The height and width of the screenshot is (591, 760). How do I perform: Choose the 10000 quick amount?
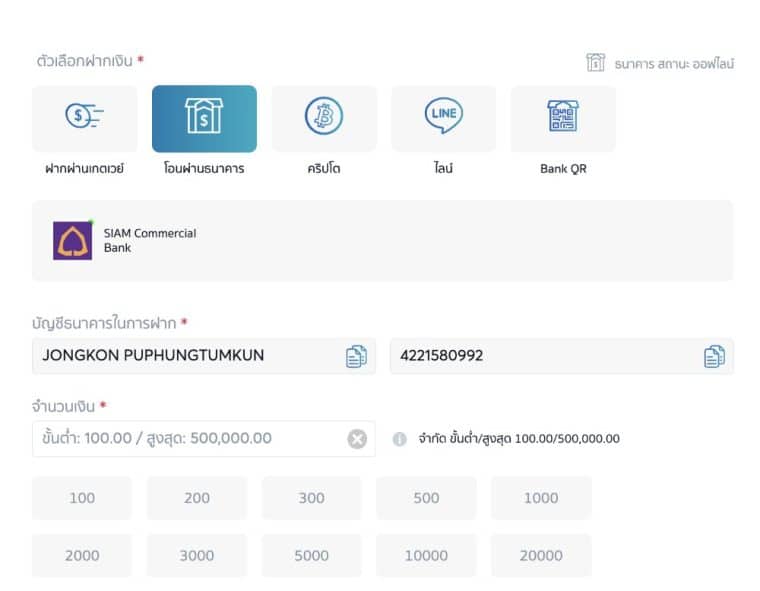[x=426, y=556]
